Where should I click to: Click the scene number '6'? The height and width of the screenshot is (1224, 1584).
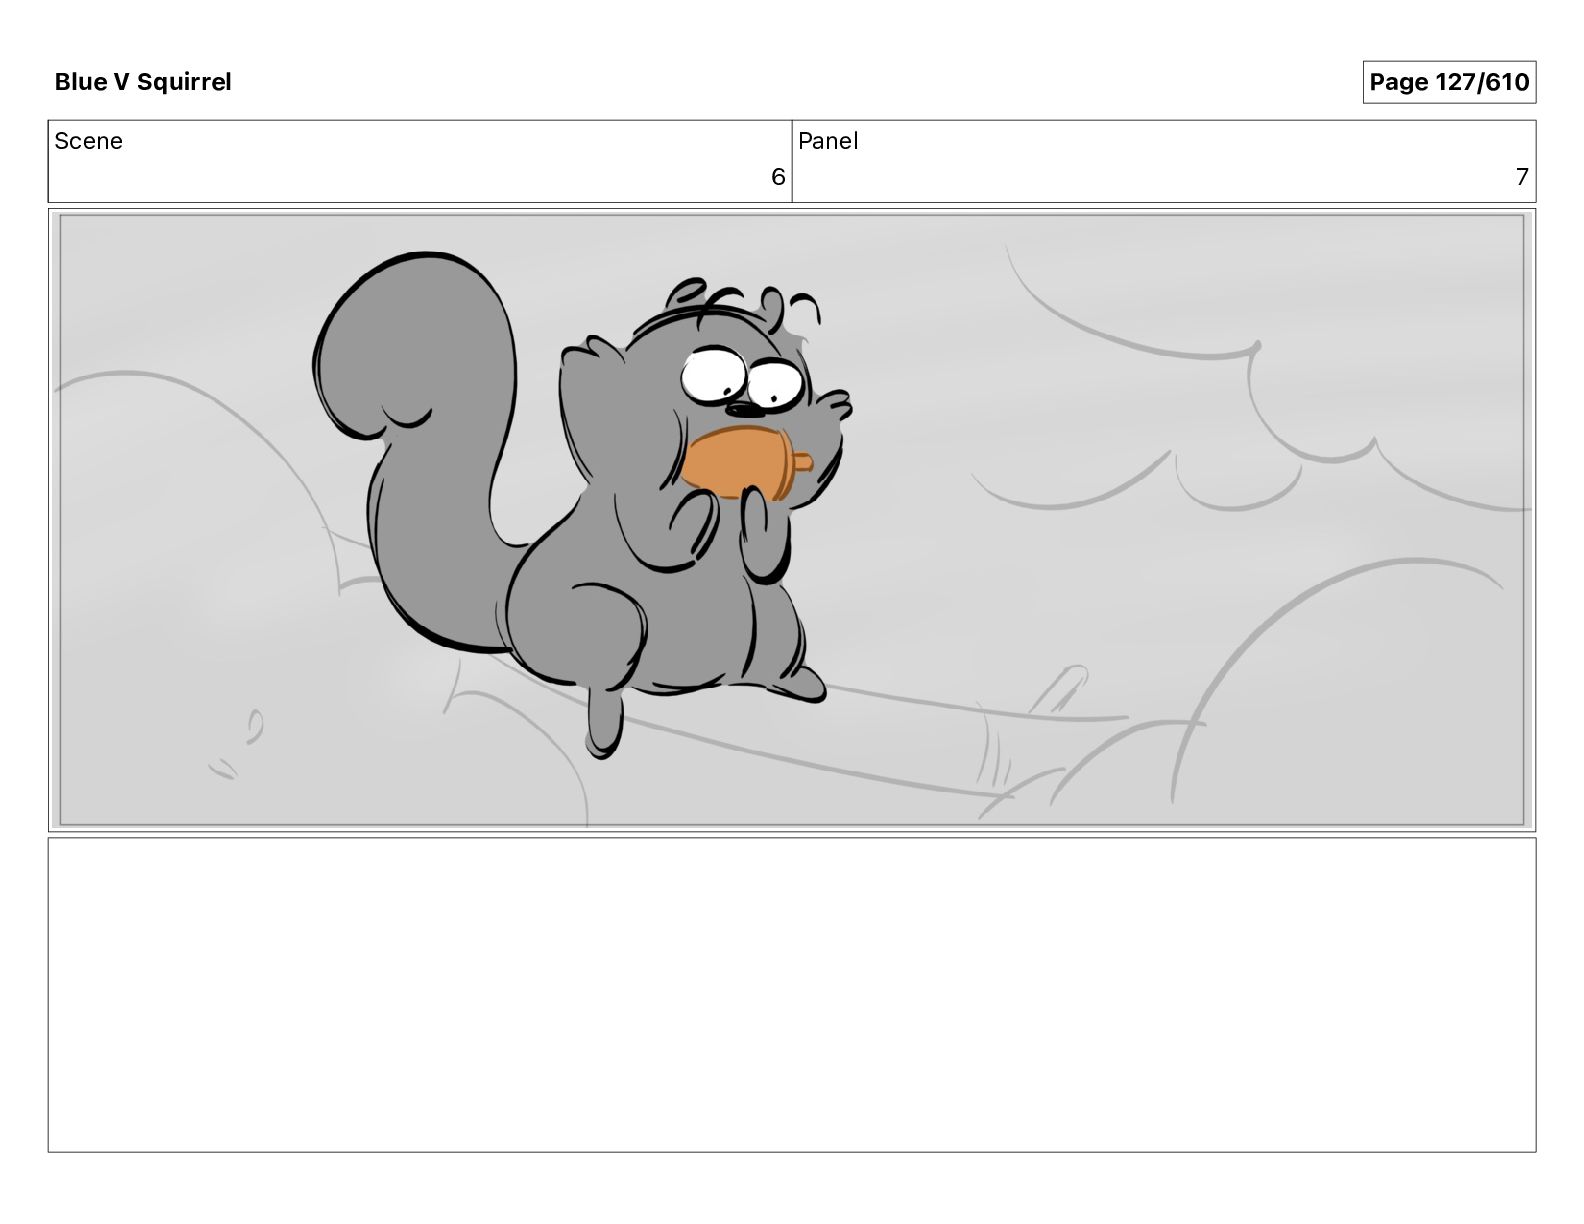click(778, 177)
